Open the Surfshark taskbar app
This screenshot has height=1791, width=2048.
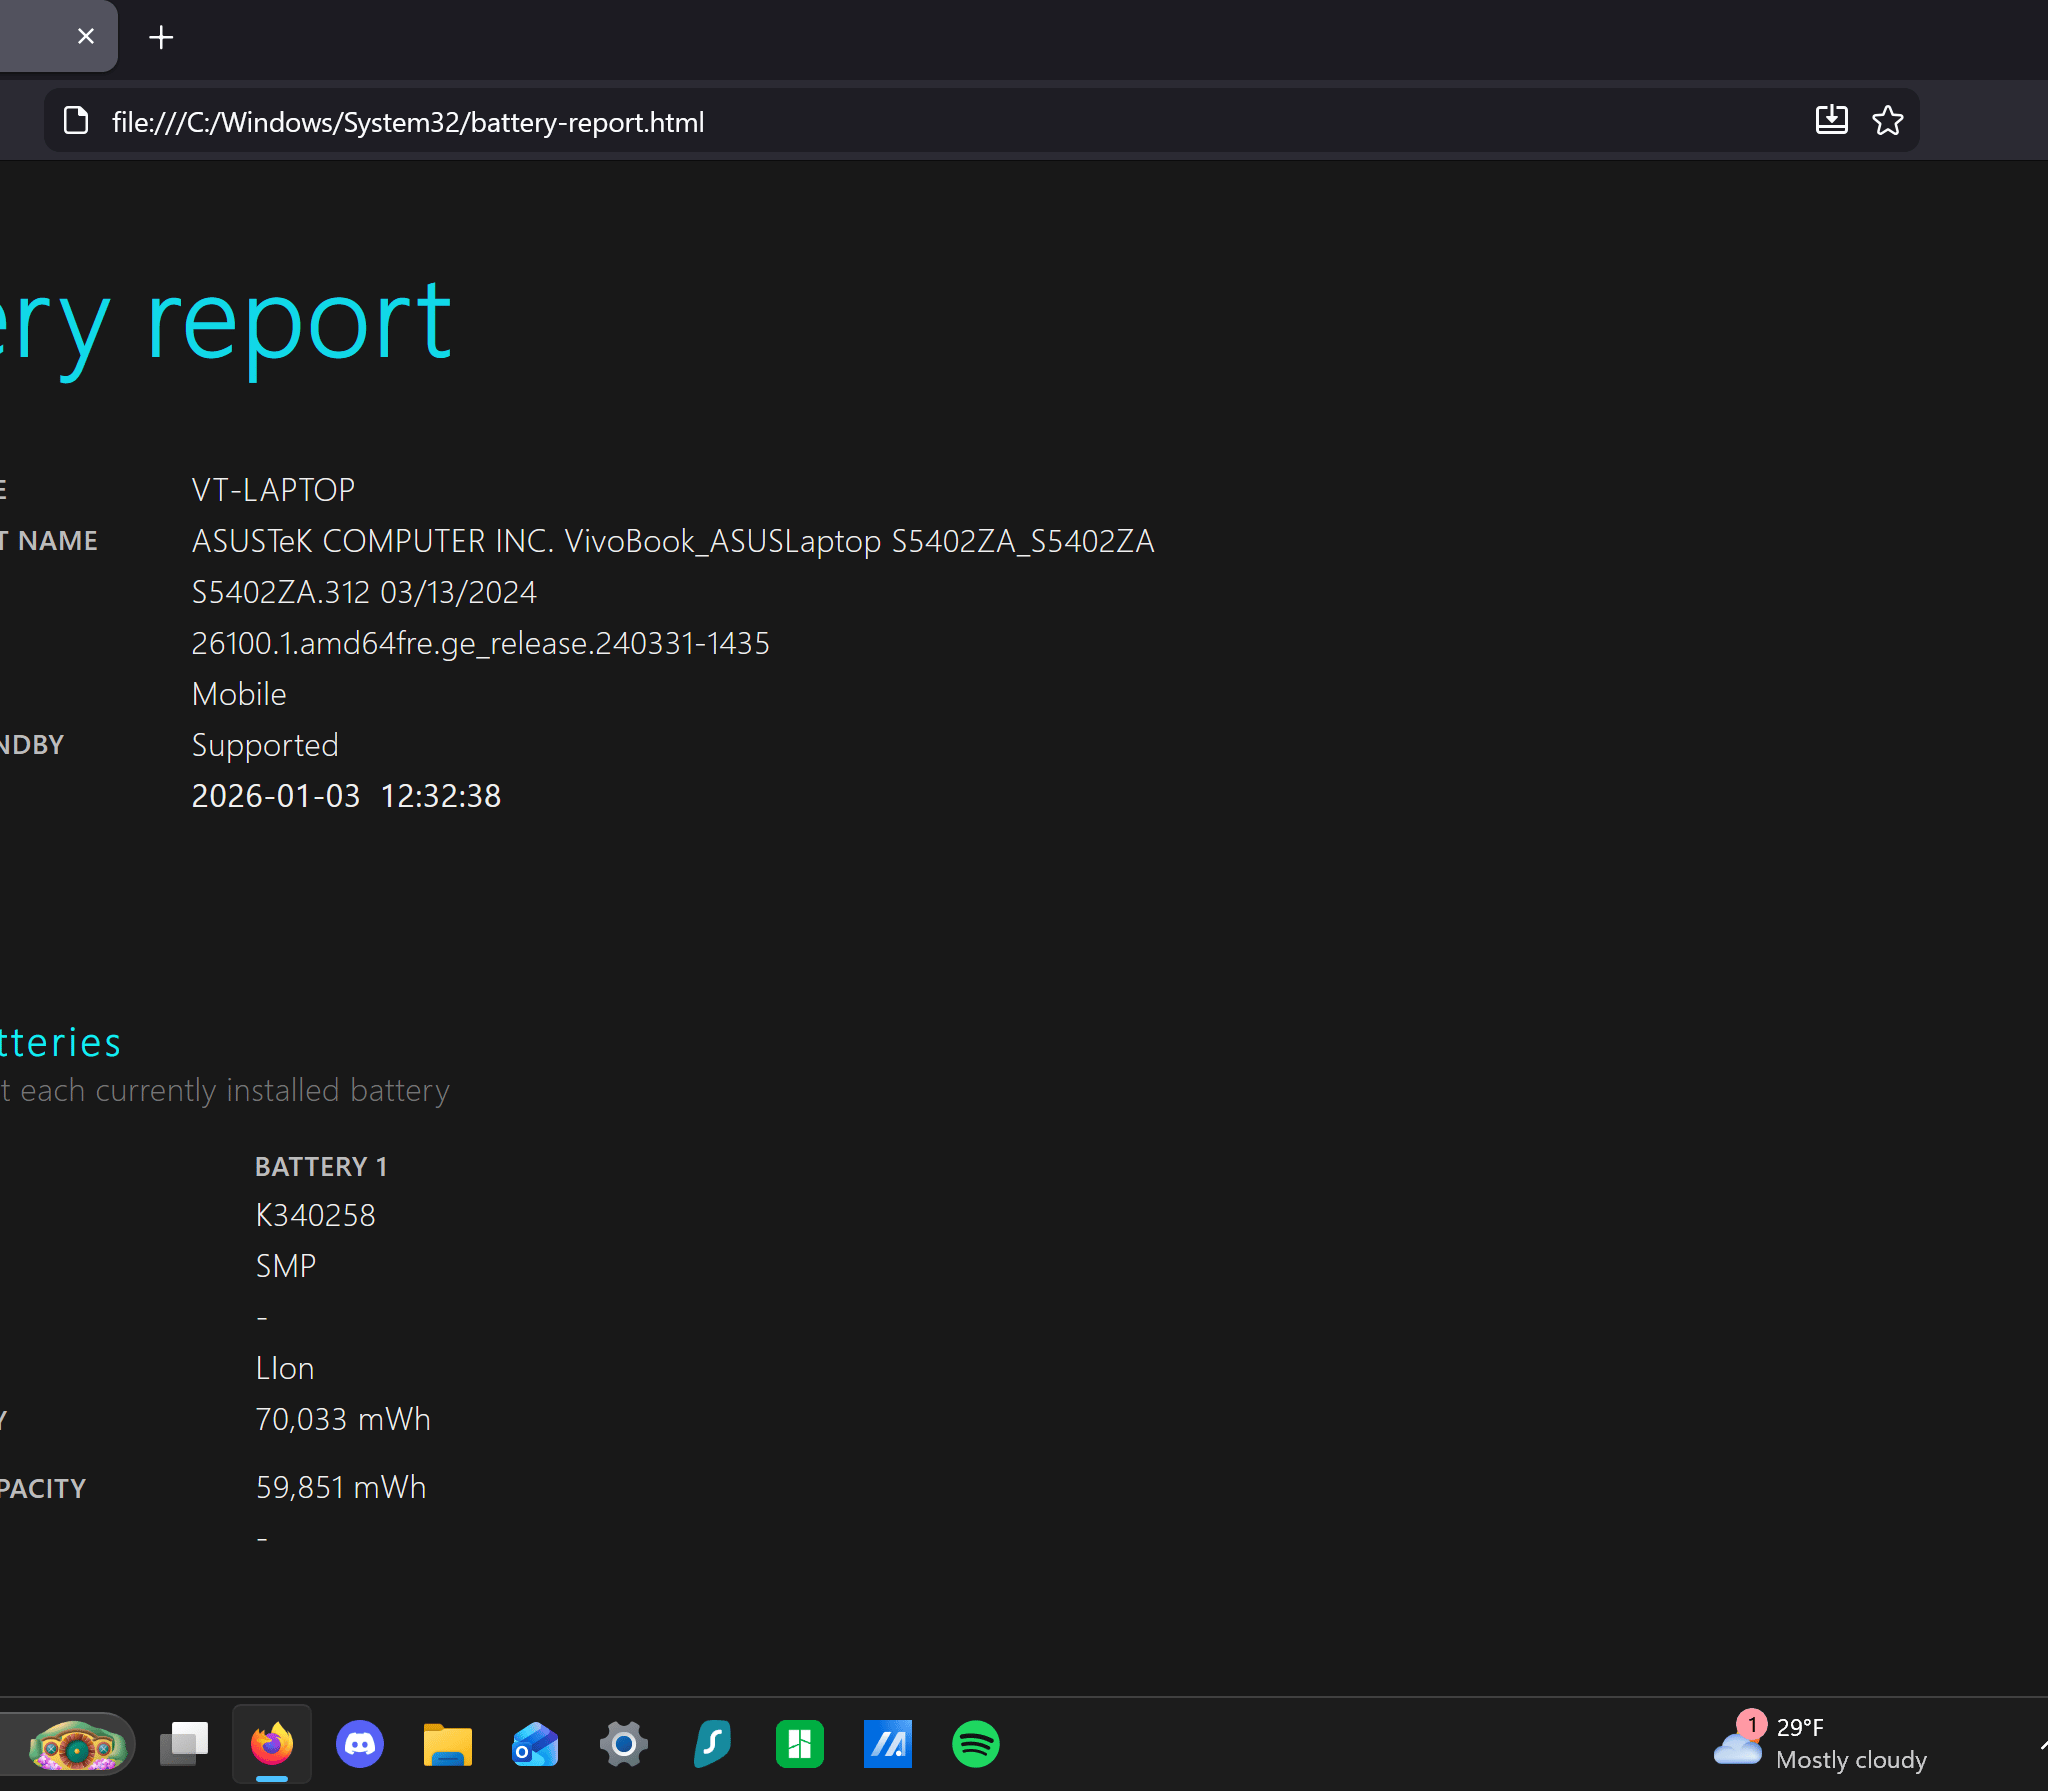coord(712,1745)
